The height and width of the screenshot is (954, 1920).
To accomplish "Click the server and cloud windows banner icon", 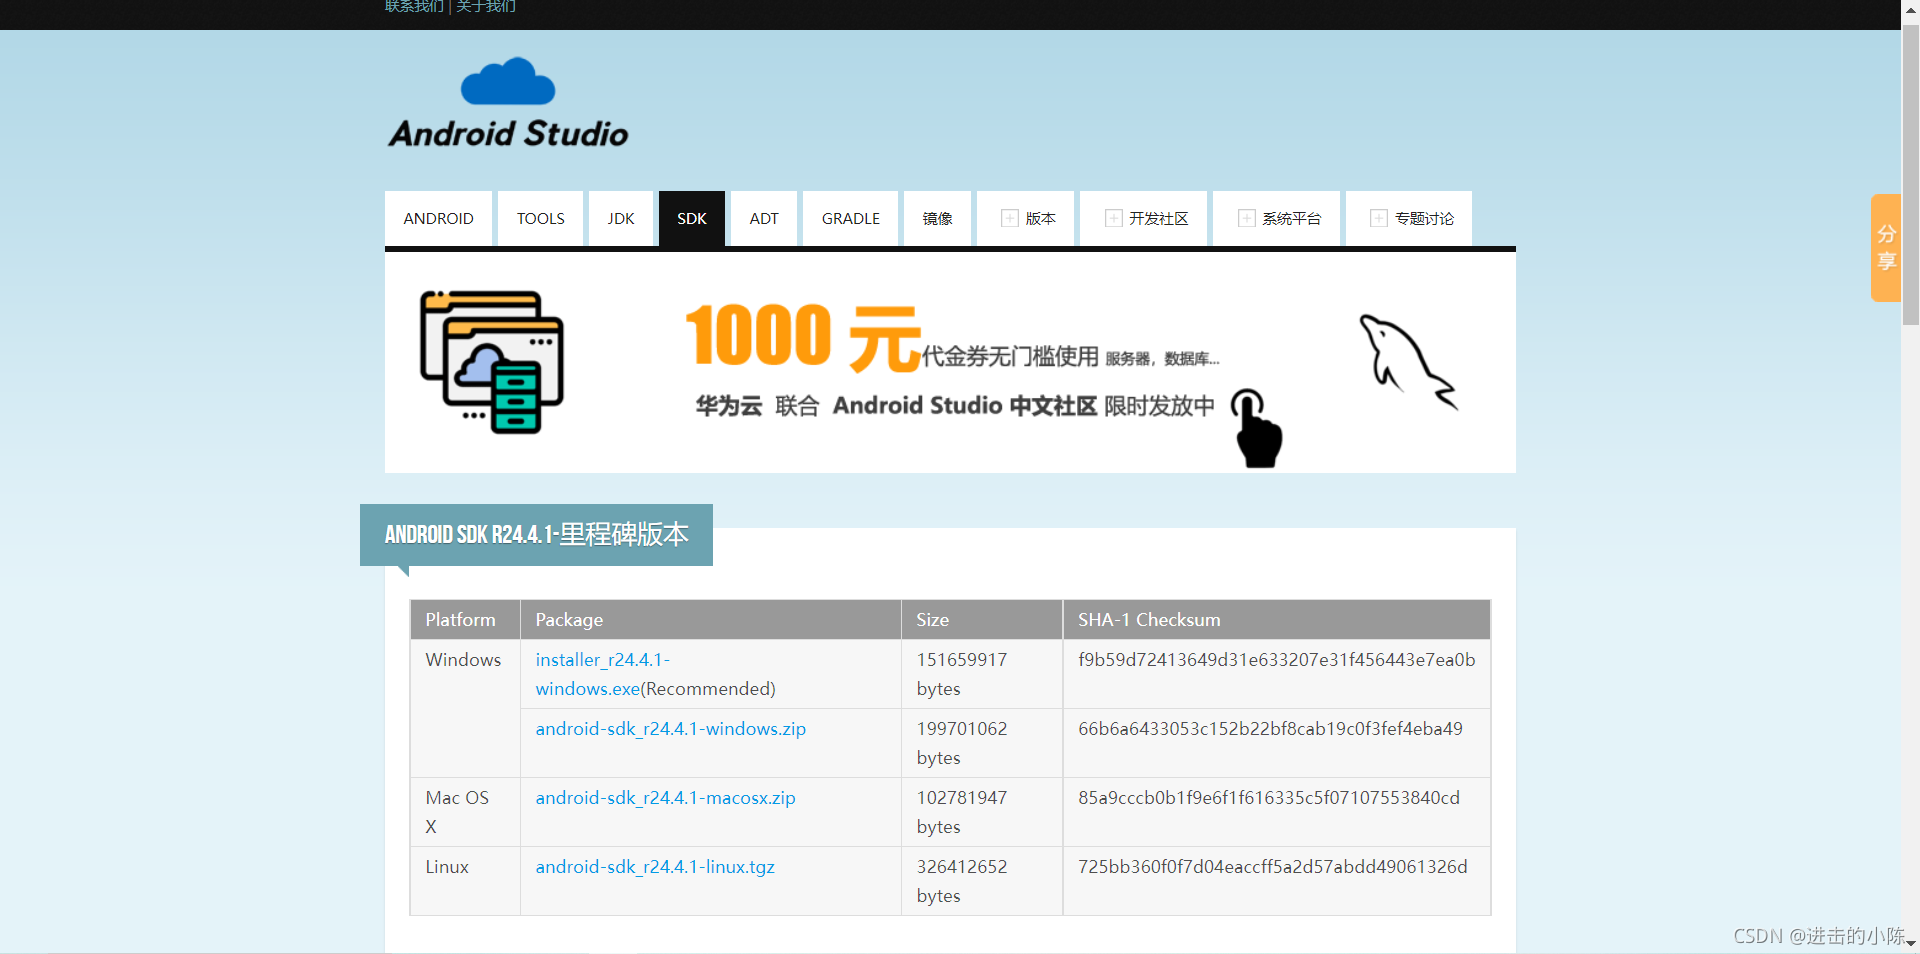I will [492, 362].
